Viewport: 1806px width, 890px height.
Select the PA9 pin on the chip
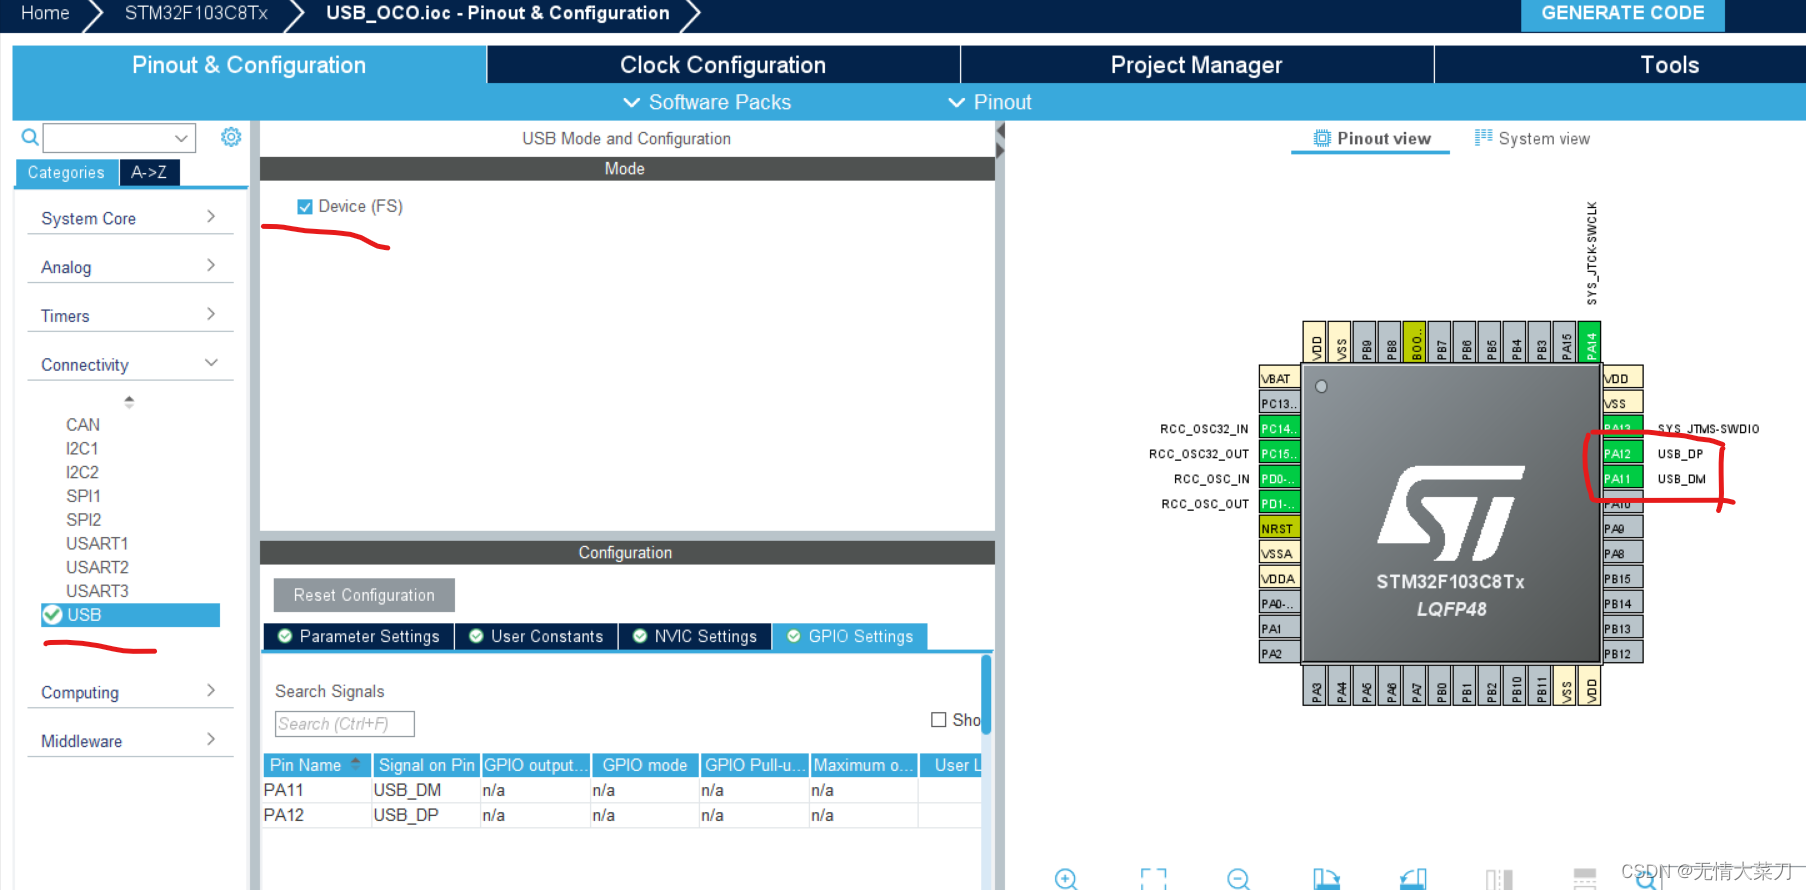[1622, 528]
